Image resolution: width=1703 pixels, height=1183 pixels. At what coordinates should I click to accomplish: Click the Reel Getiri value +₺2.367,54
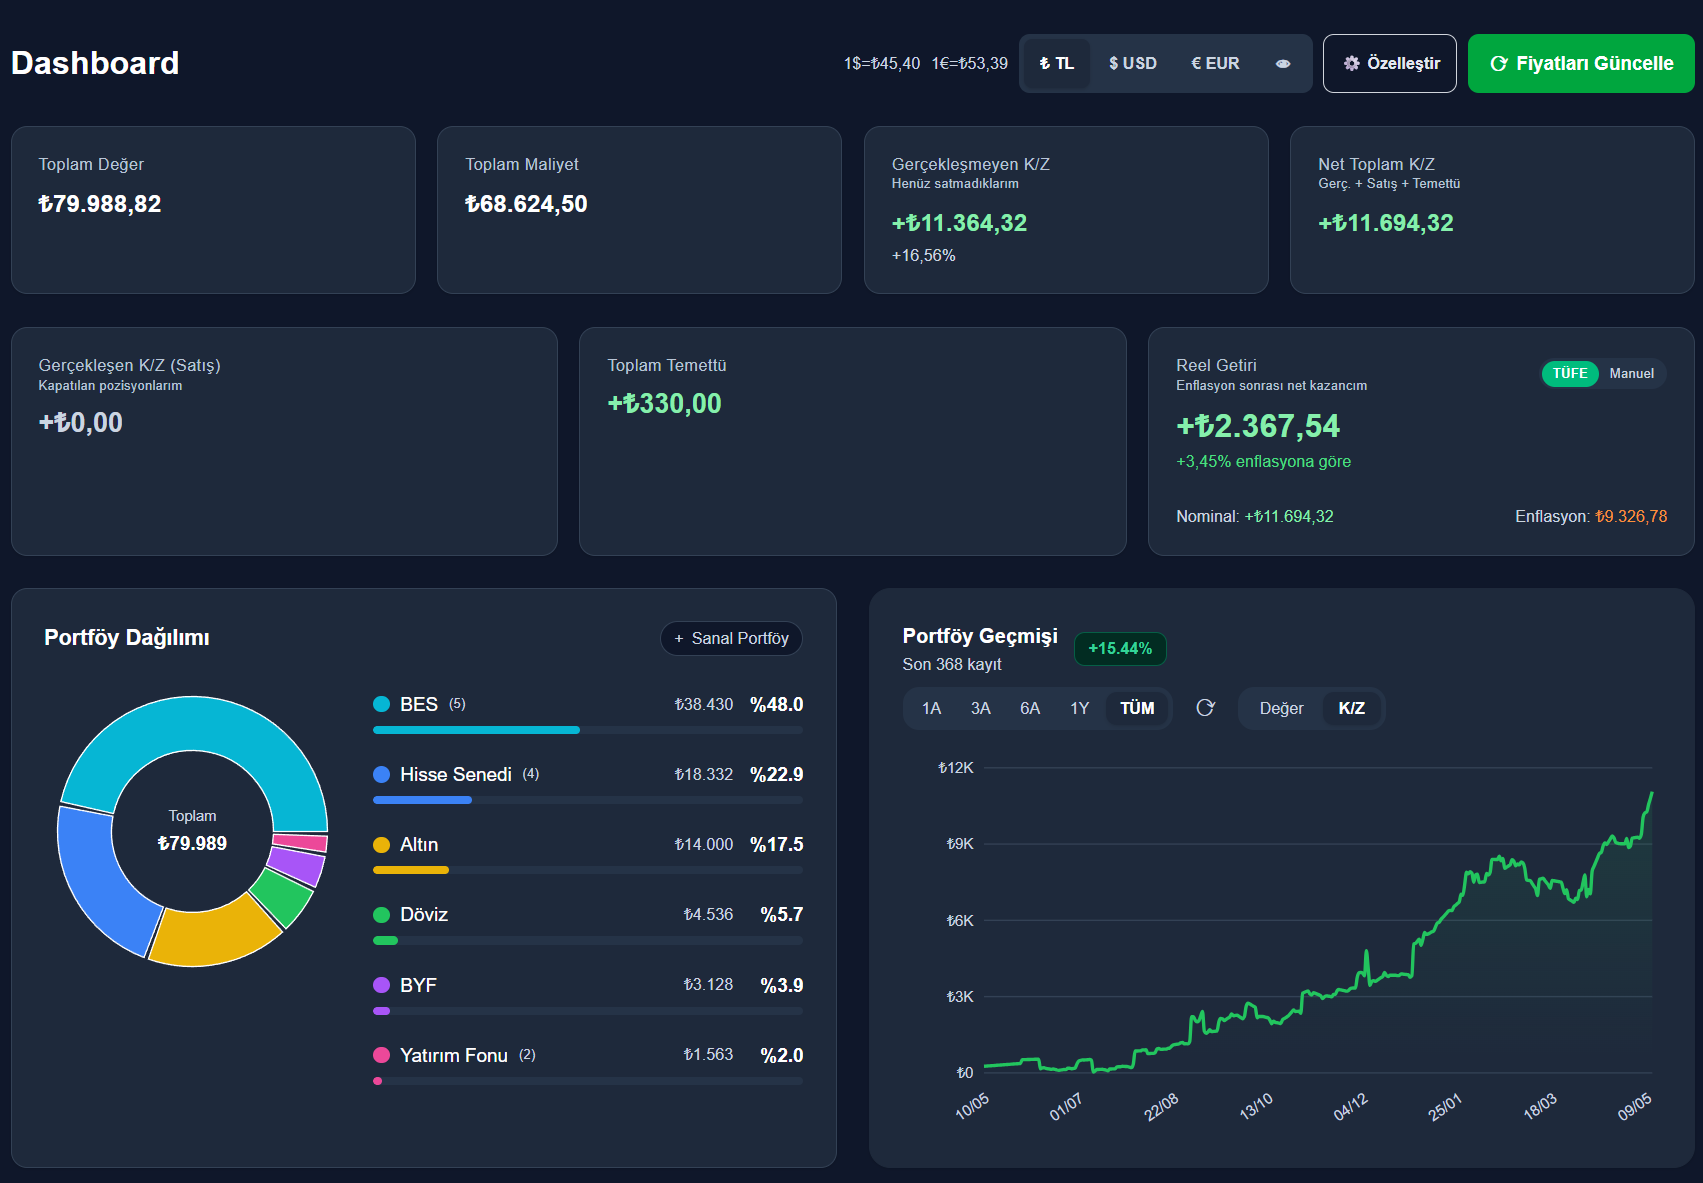1258,426
